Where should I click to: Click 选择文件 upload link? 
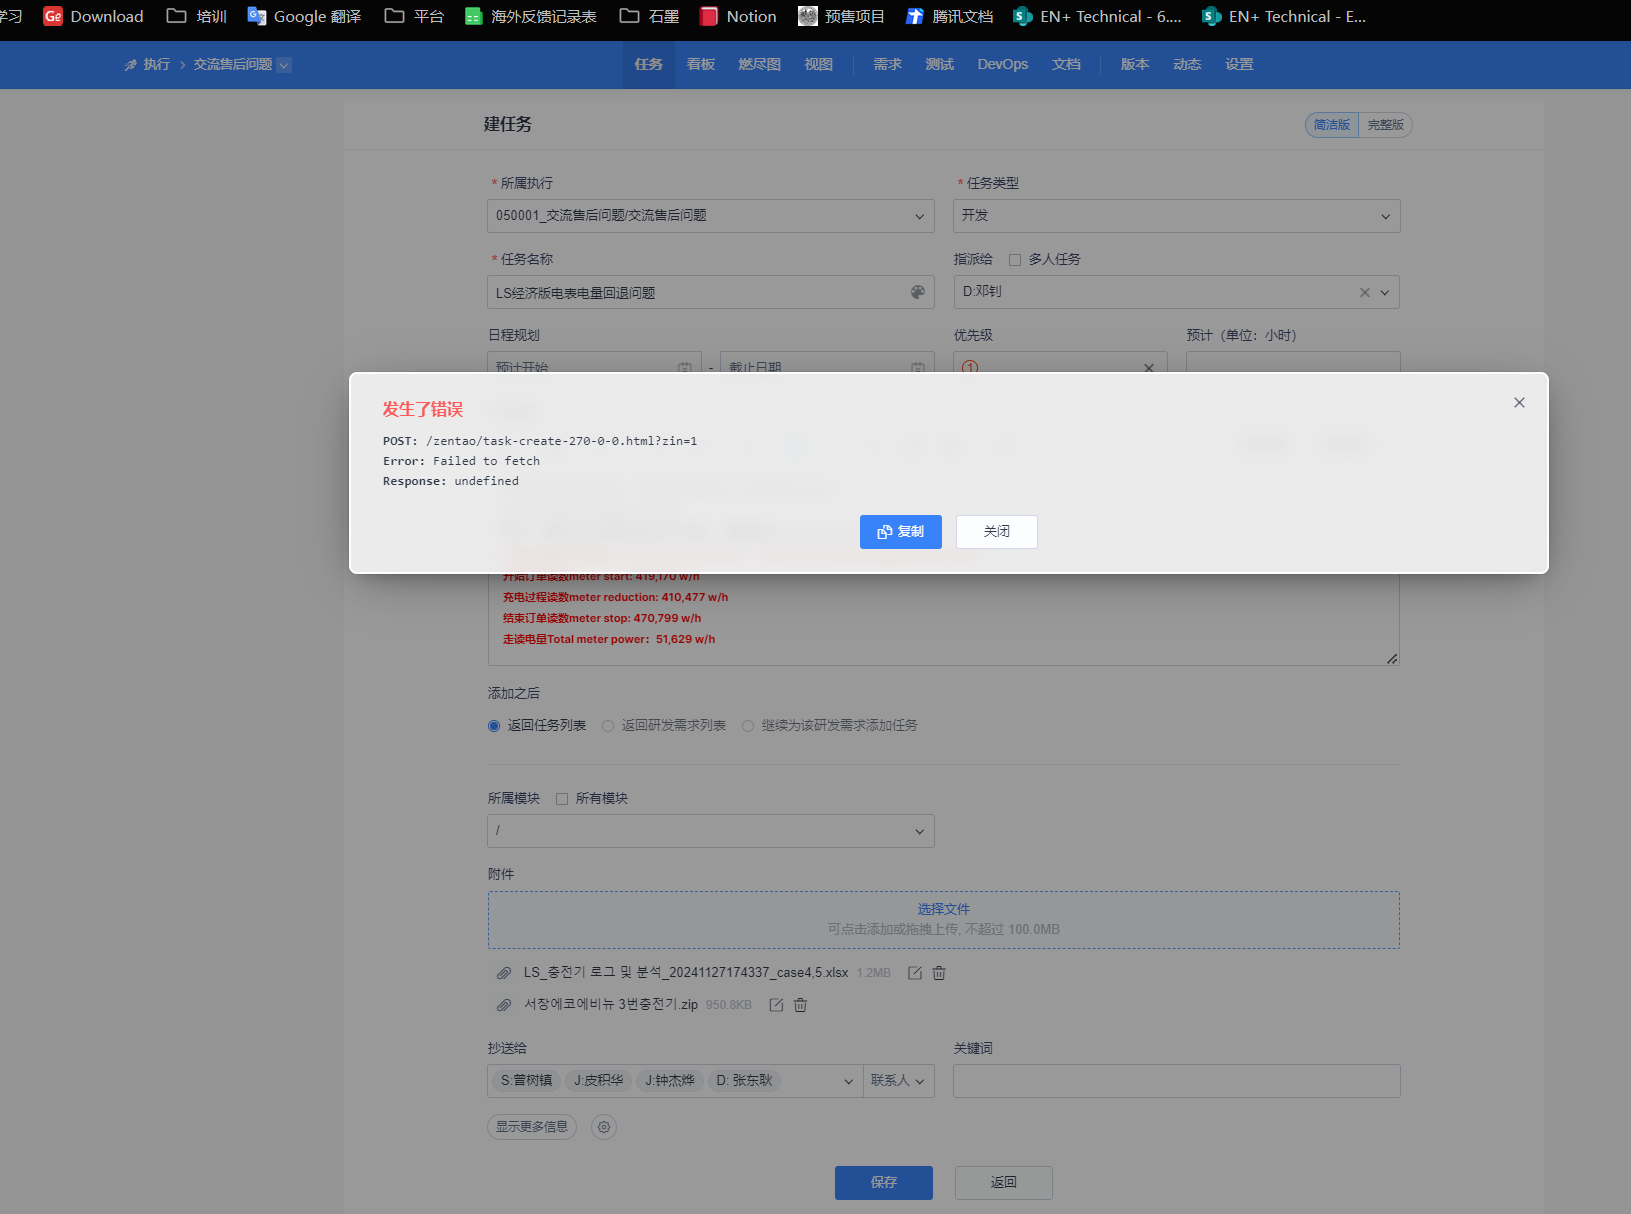[944, 910]
